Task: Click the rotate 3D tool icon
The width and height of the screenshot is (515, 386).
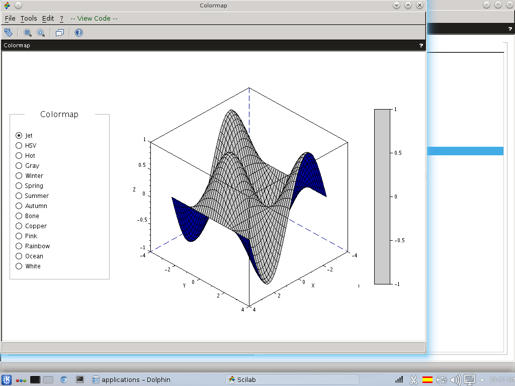Action: [8, 33]
